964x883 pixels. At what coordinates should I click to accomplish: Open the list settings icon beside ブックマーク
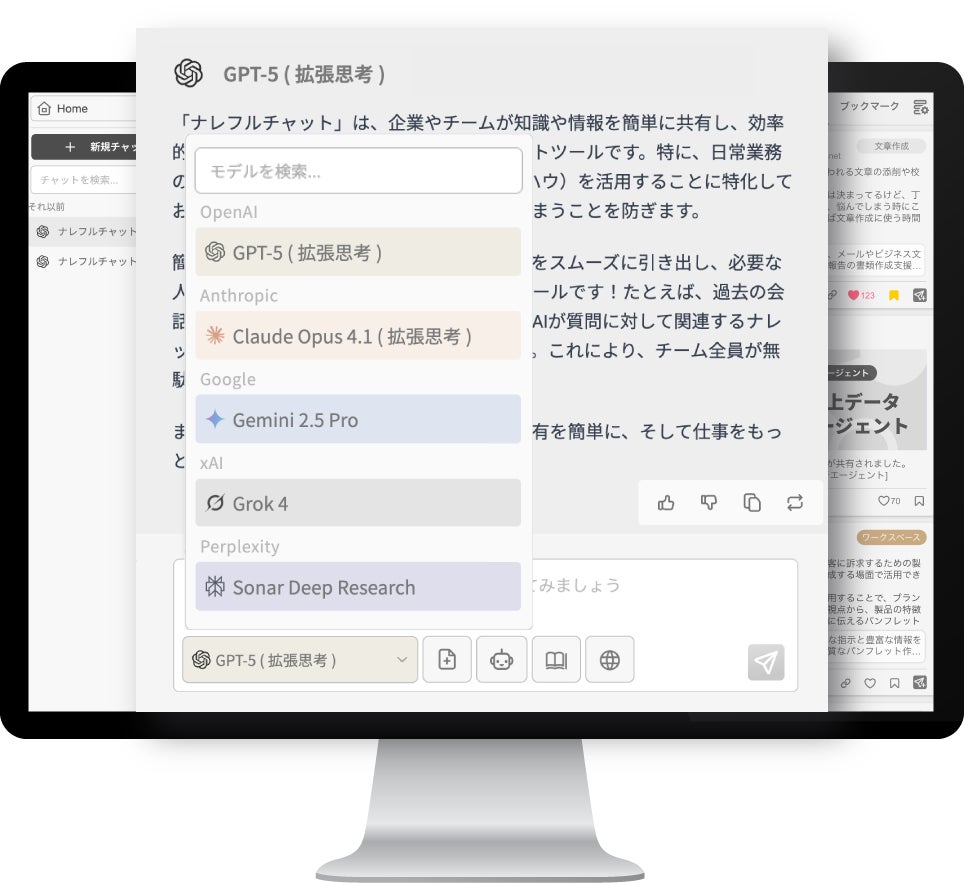pyautogui.click(x=920, y=107)
